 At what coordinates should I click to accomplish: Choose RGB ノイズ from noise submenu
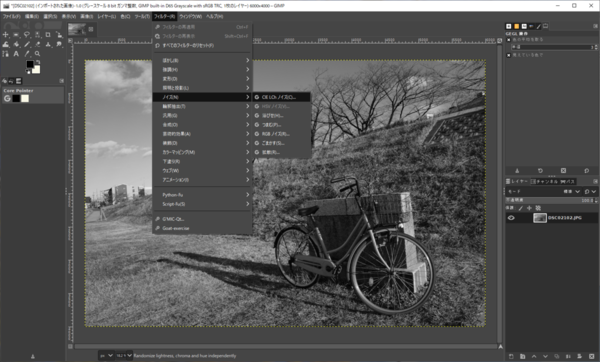coord(282,134)
